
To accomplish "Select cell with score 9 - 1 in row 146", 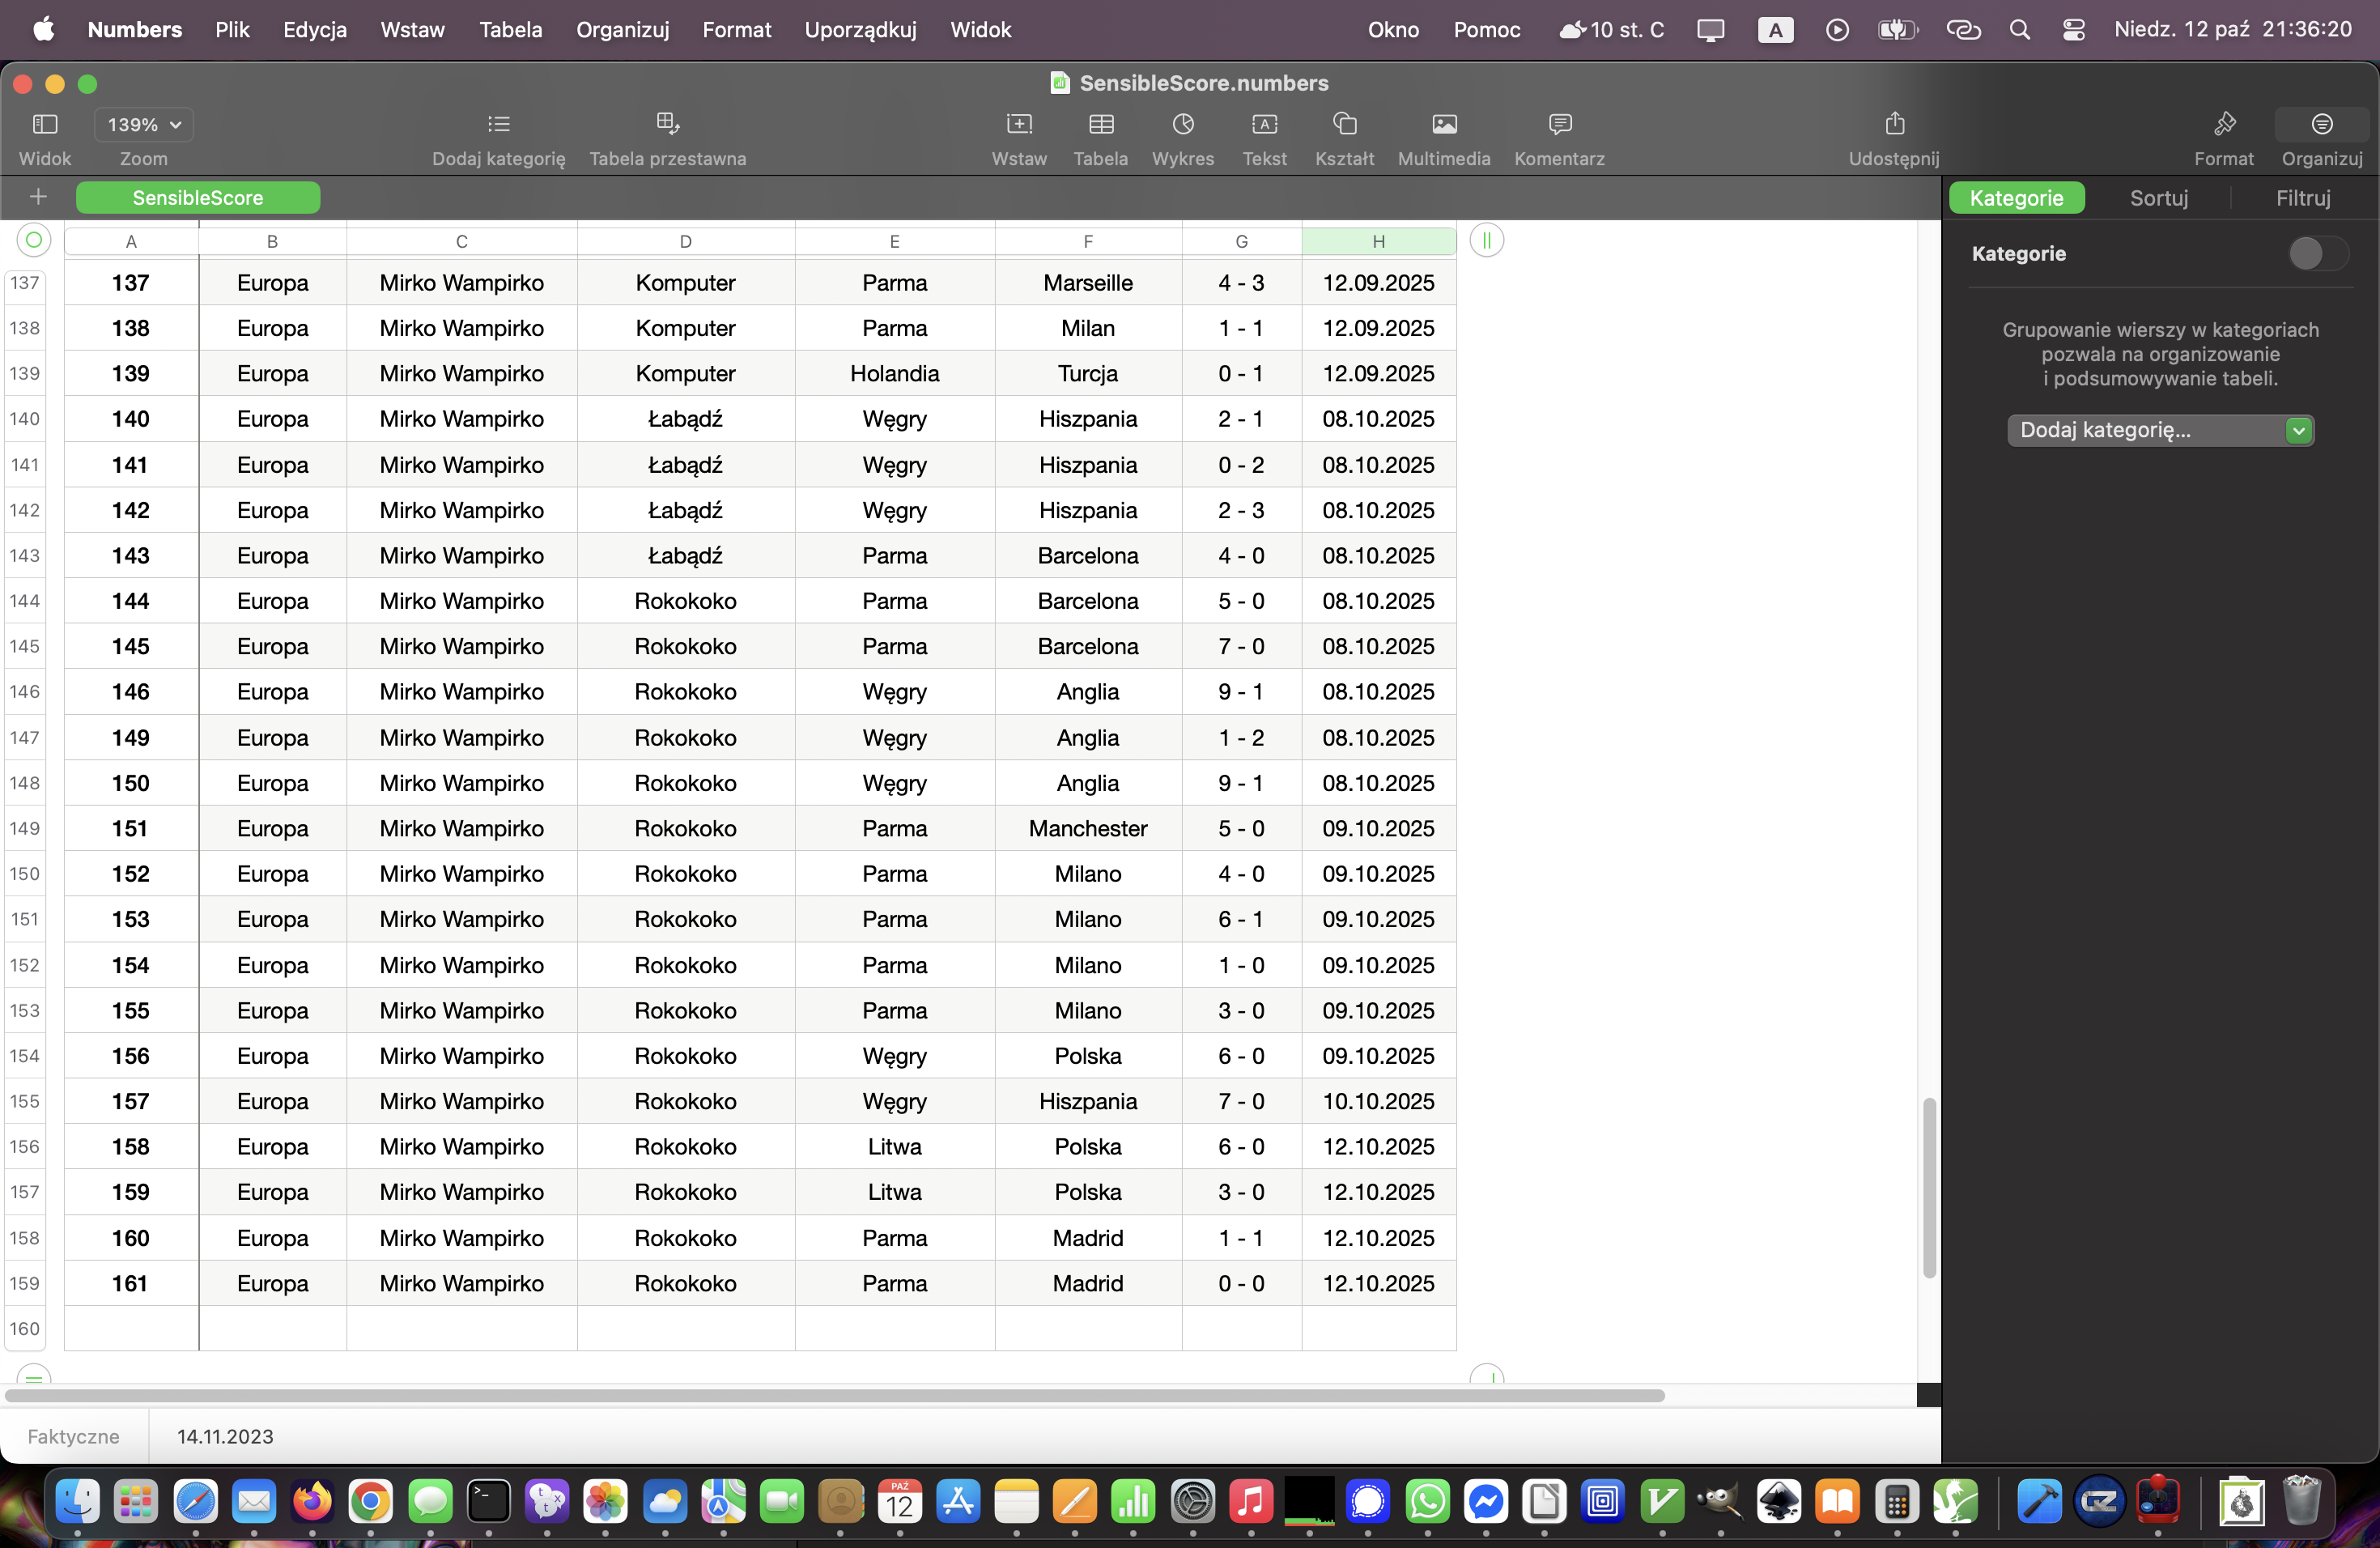I will pos(1241,692).
